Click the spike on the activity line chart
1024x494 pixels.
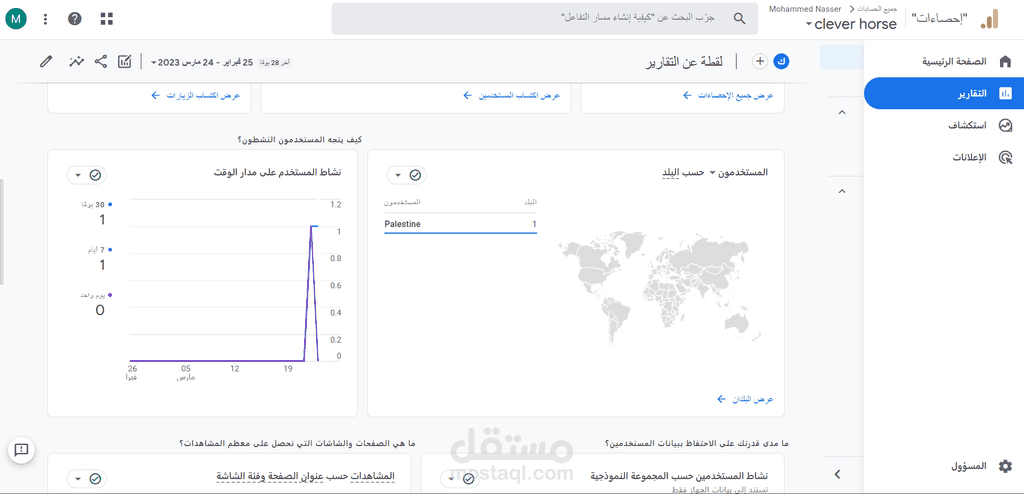(x=312, y=226)
